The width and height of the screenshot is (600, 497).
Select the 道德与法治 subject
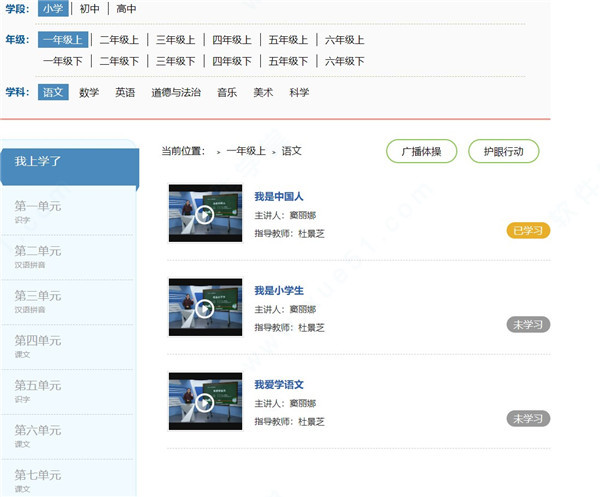[x=176, y=92]
